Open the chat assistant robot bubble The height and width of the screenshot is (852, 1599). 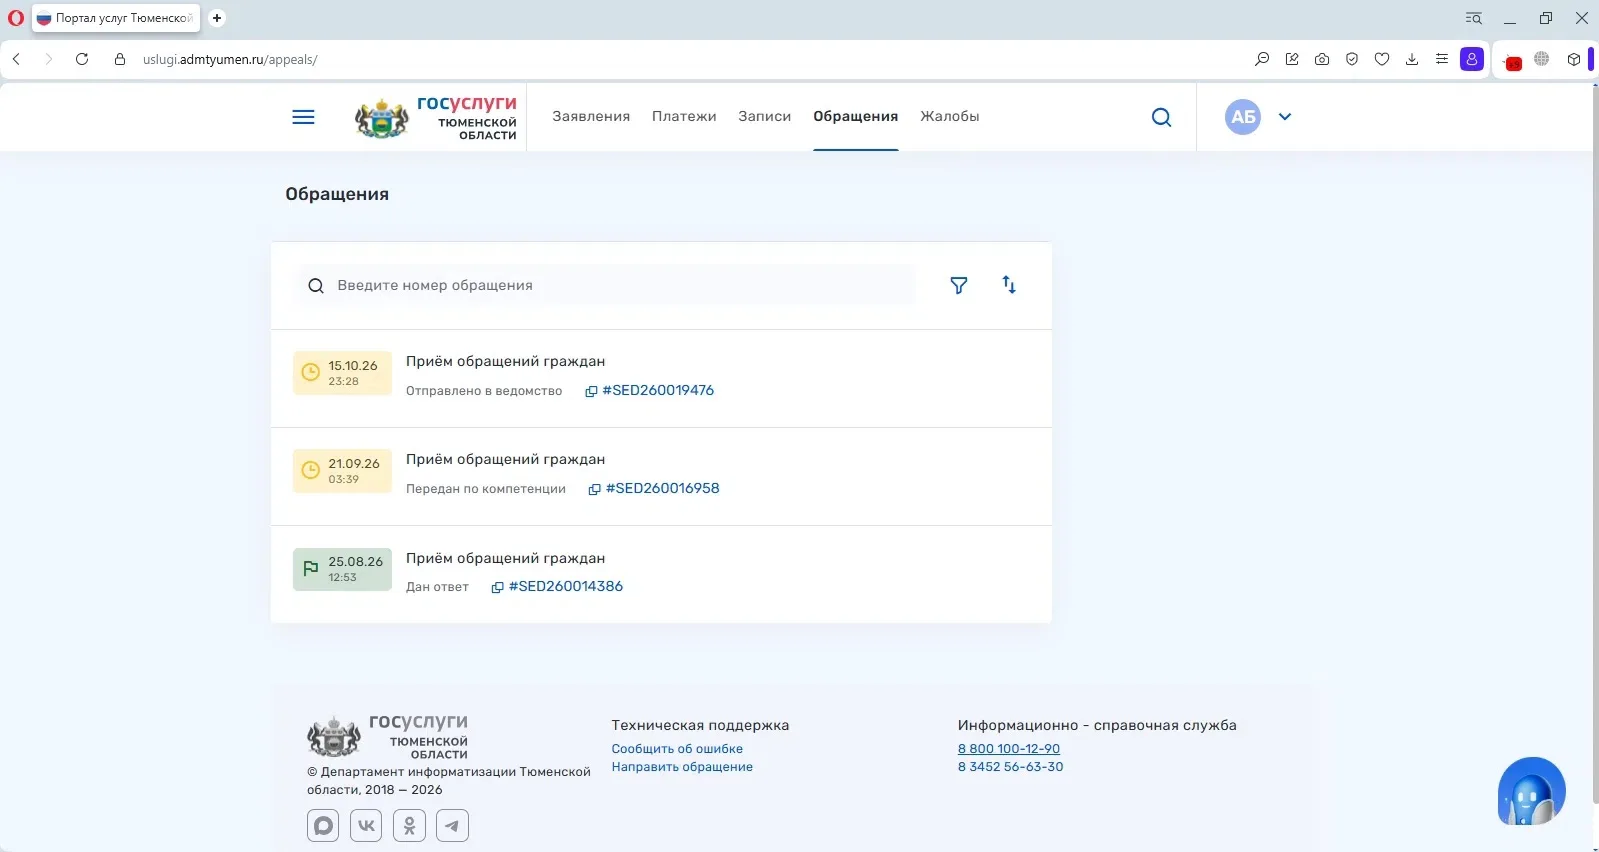tap(1531, 791)
